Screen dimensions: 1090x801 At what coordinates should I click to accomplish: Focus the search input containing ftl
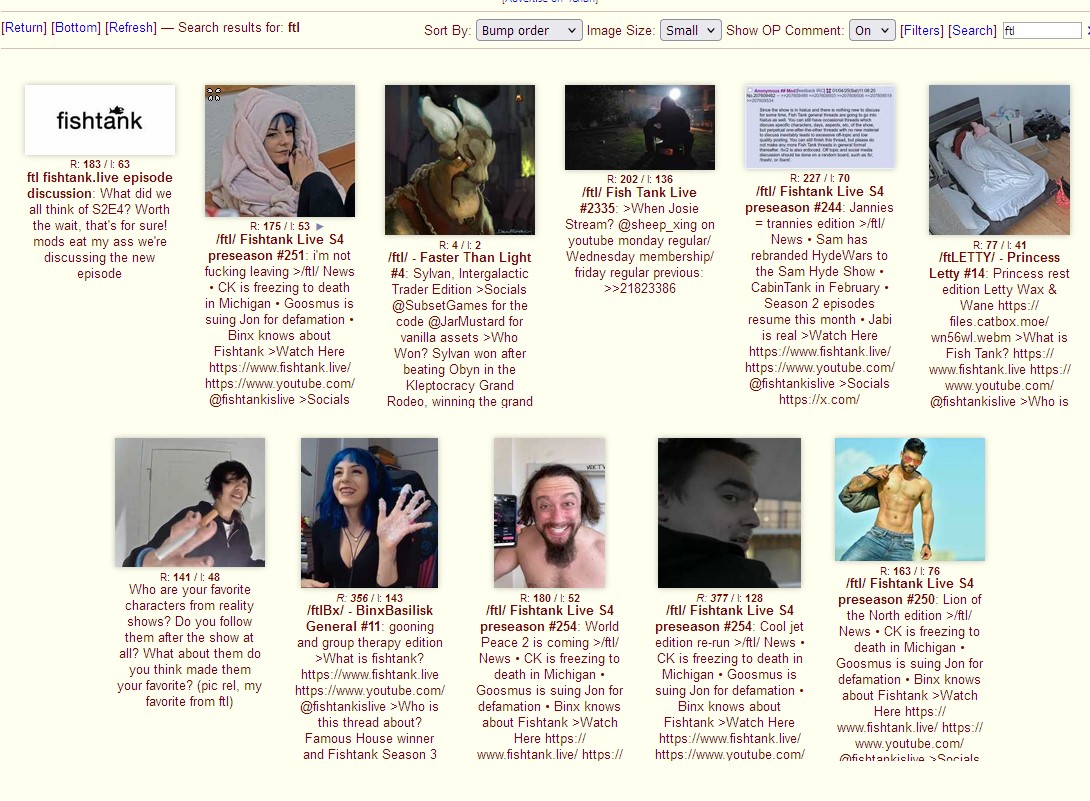1042,31
